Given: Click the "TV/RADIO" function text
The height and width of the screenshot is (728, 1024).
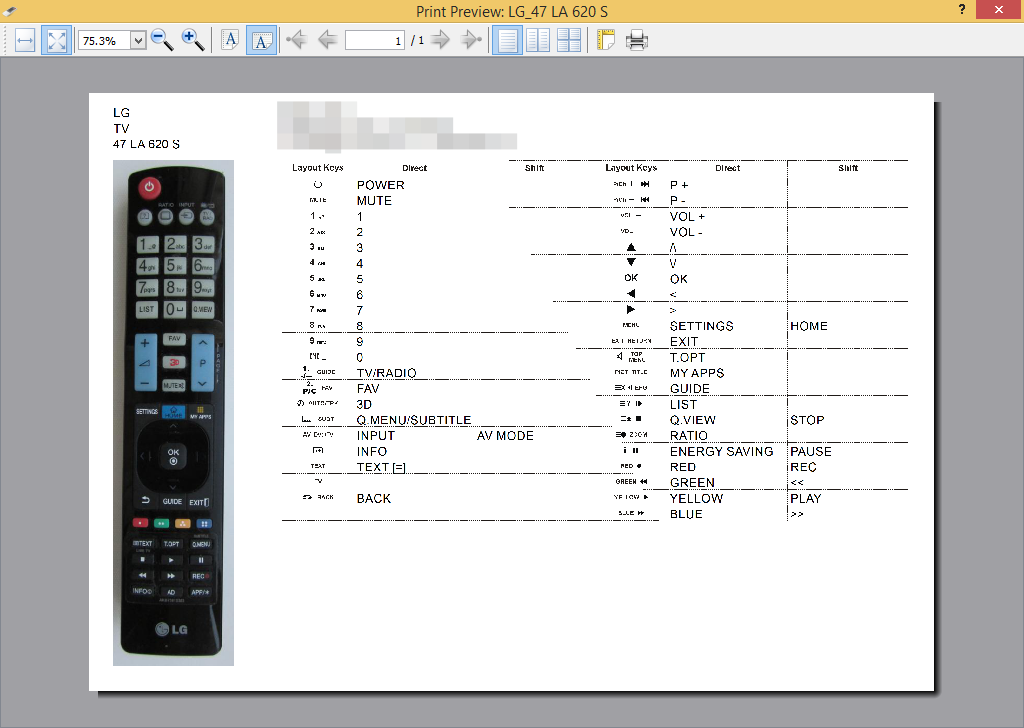Looking at the screenshot, I should (x=387, y=373).
